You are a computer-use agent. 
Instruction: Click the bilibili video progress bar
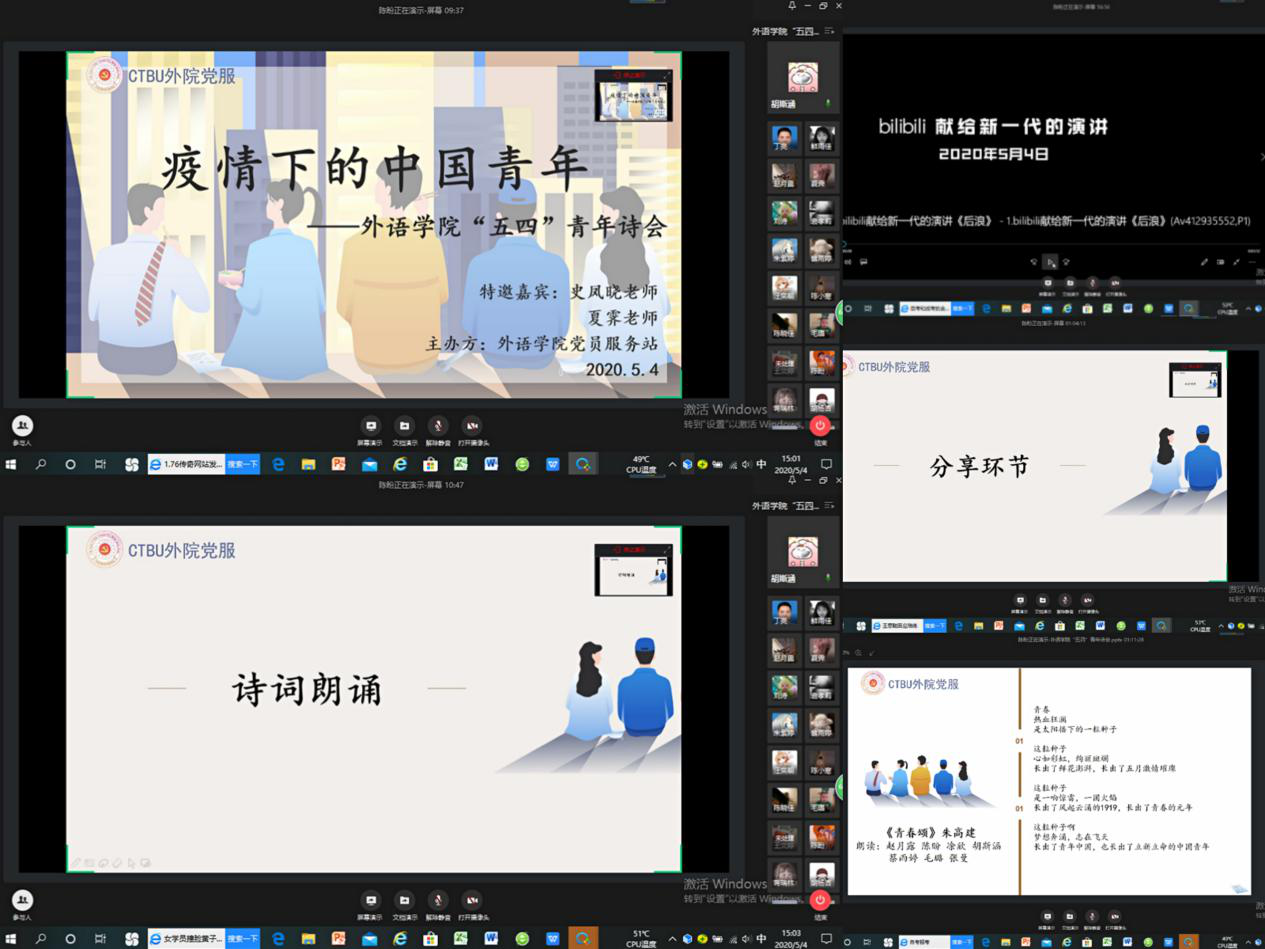[x=1050, y=243]
